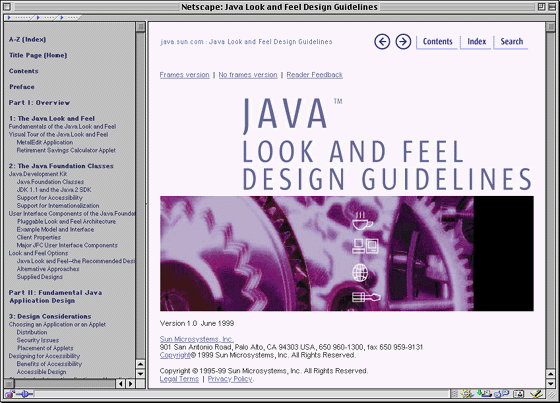Image resolution: width=560 pixels, height=403 pixels.
Task: Go to Title Page (Home) in sidebar
Action: [x=38, y=55]
